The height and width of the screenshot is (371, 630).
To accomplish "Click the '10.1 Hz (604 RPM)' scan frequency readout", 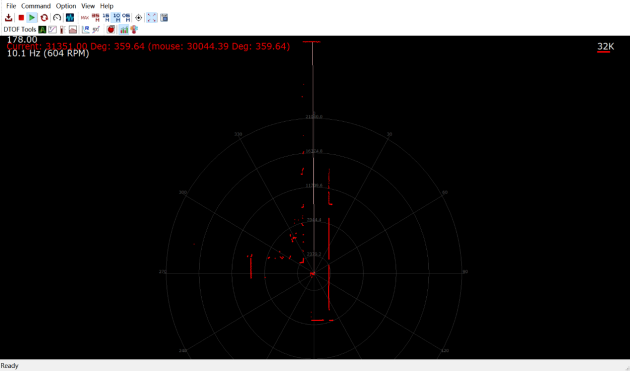I will [x=48, y=53].
